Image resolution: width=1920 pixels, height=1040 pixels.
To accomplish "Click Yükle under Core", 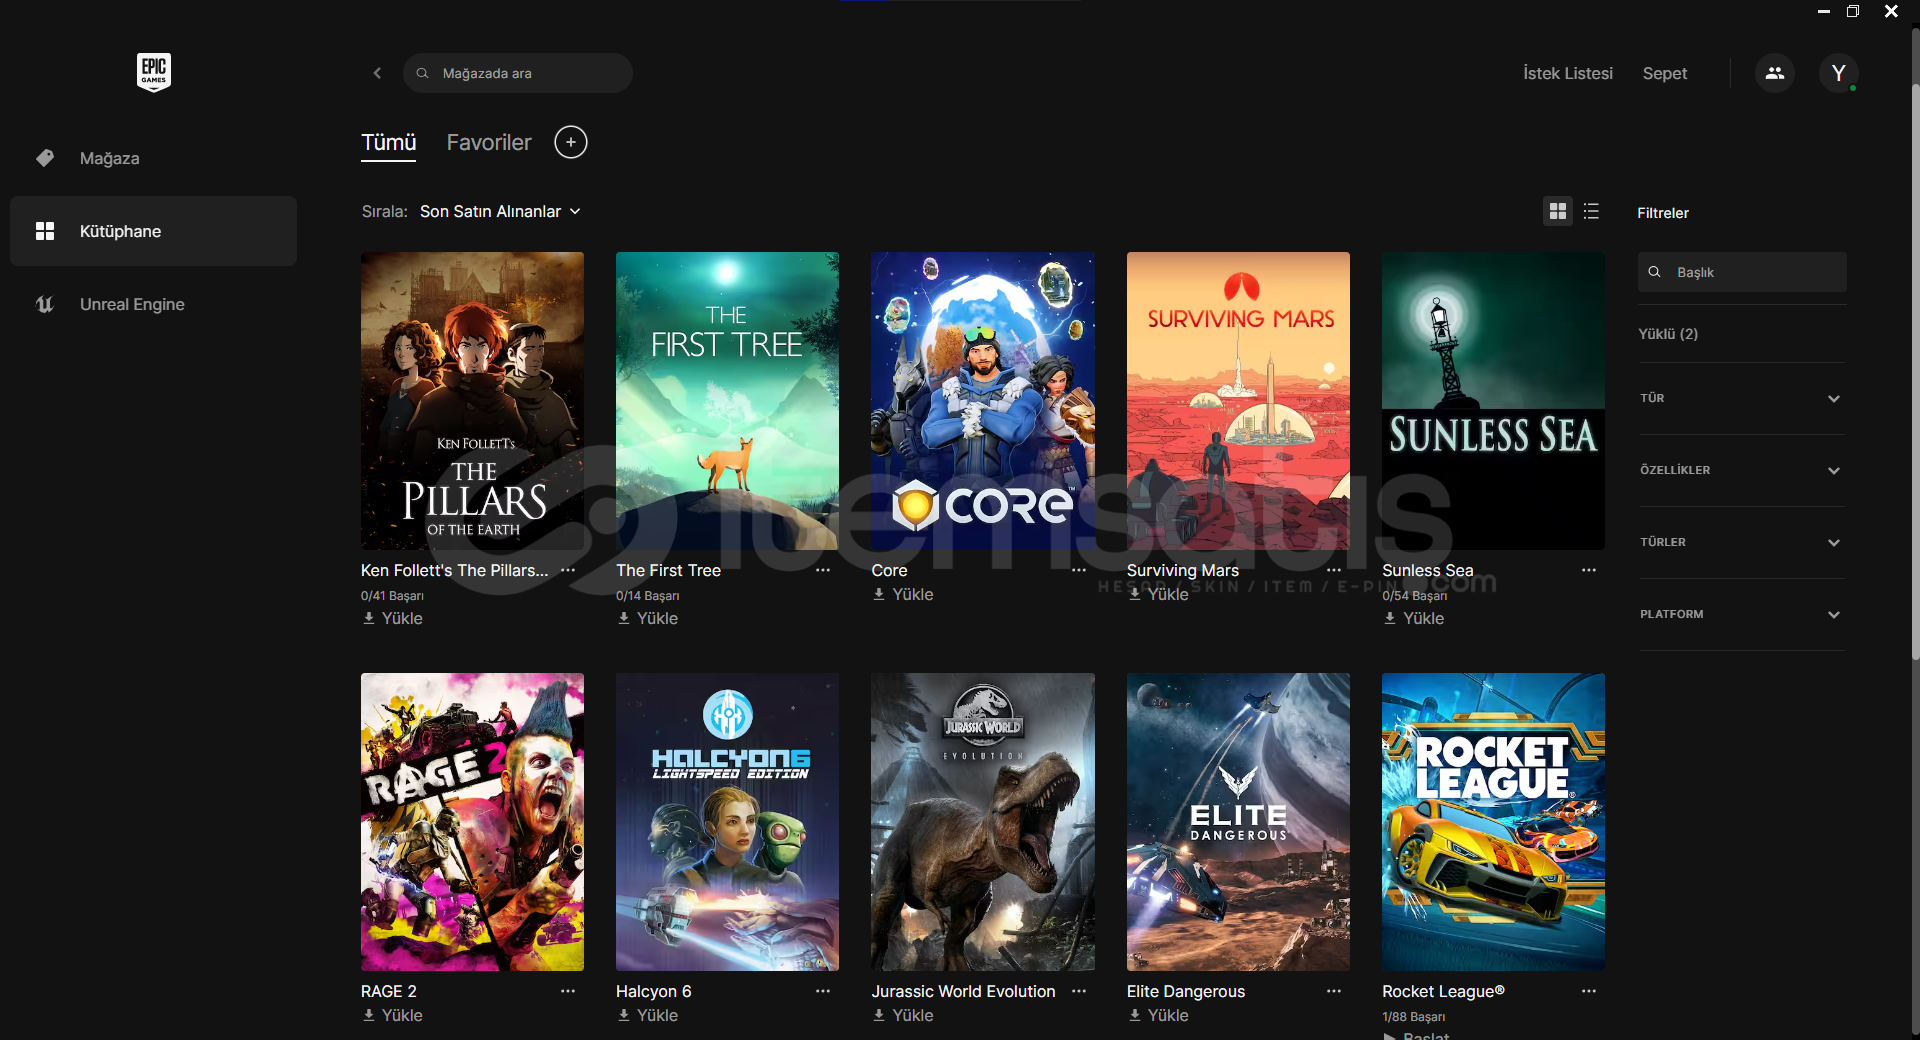I will [902, 594].
